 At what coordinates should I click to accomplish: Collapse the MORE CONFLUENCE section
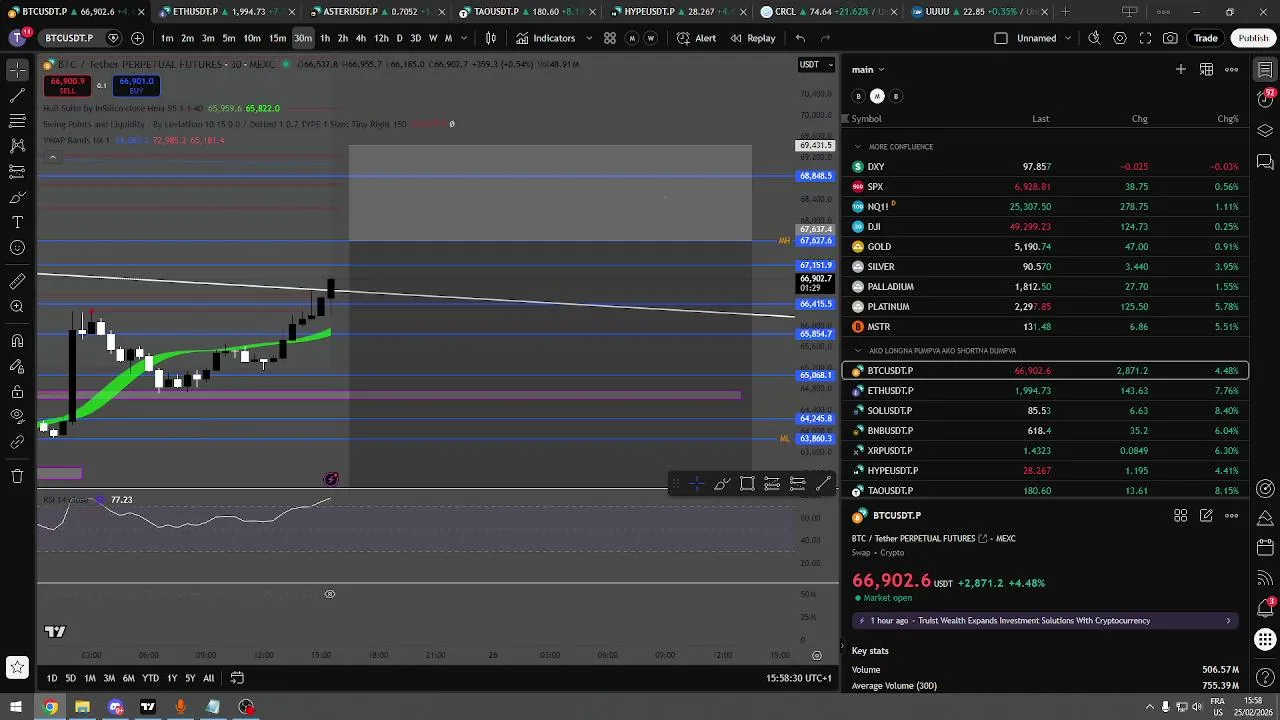coord(858,147)
